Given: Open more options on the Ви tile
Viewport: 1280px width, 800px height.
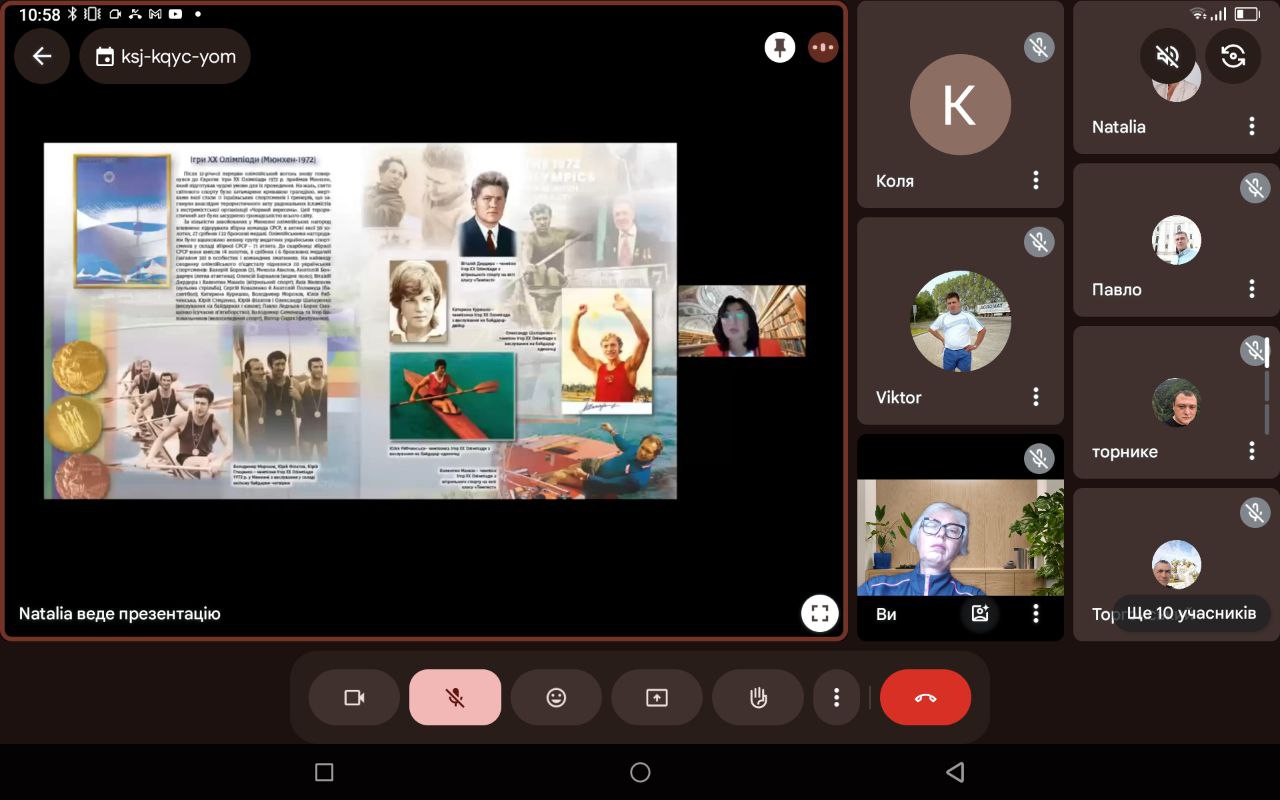Looking at the screenshot, I should (1036, 613).
